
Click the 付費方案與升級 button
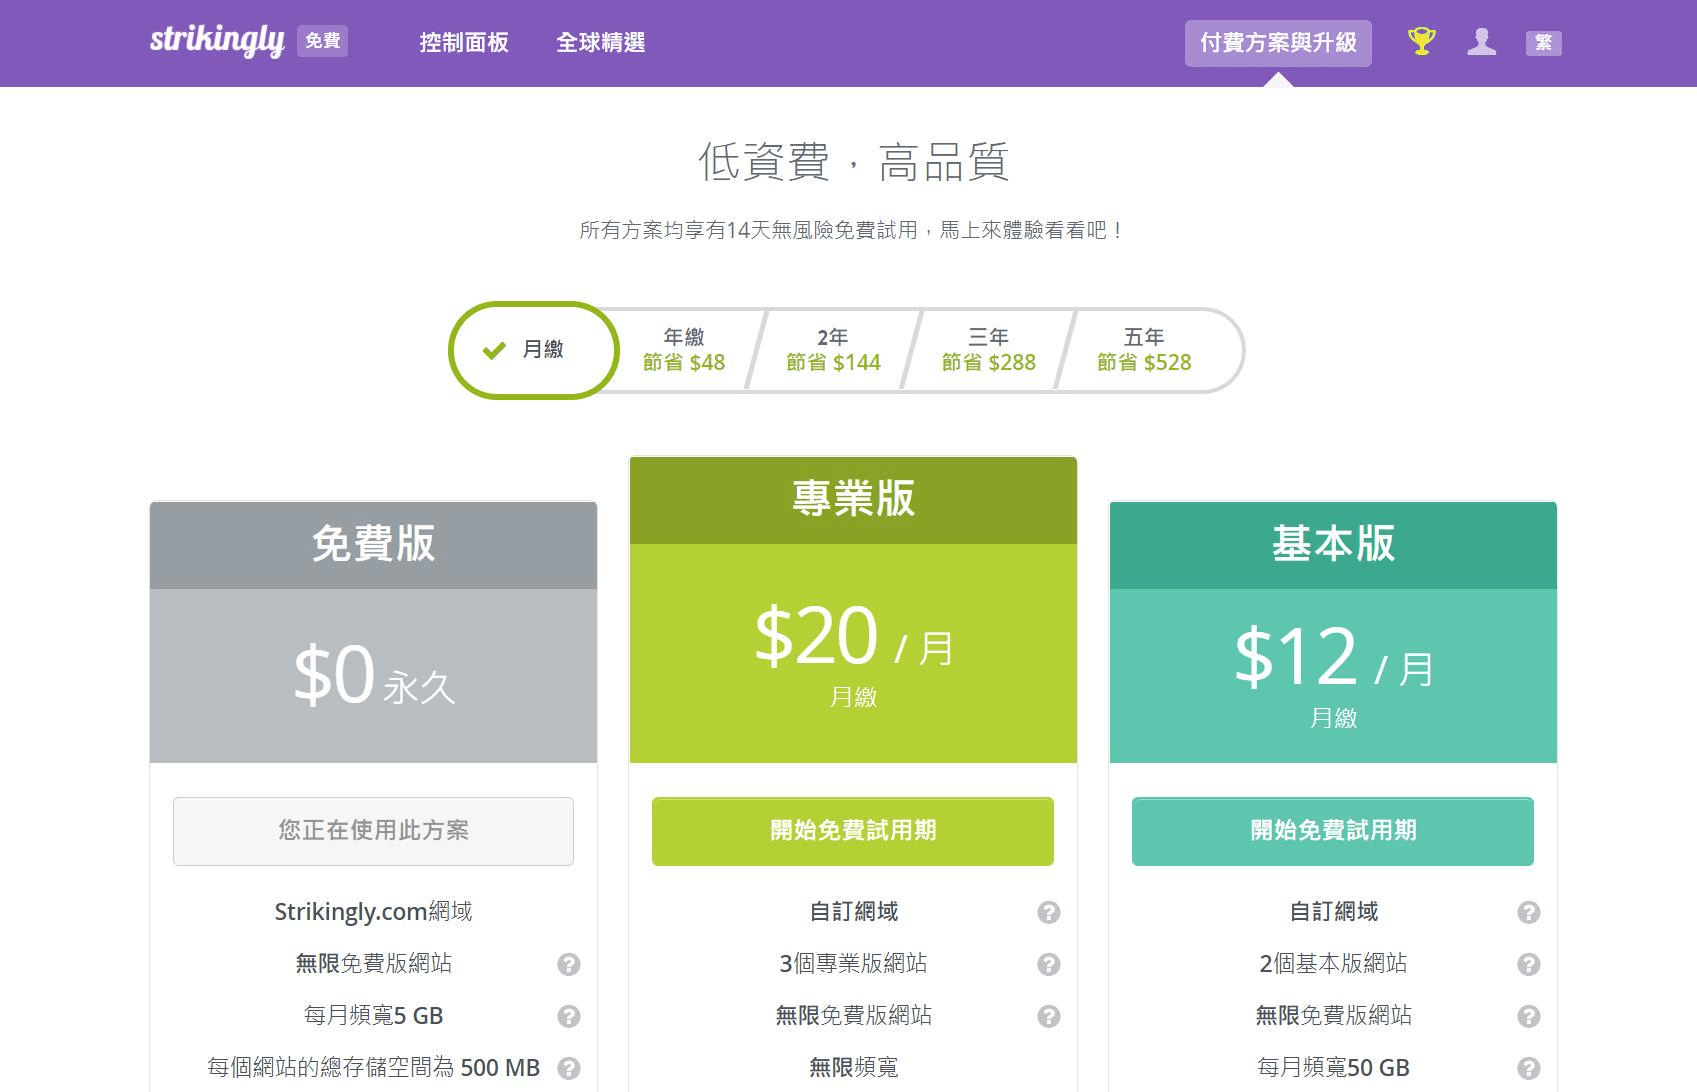coord(1278,43)
